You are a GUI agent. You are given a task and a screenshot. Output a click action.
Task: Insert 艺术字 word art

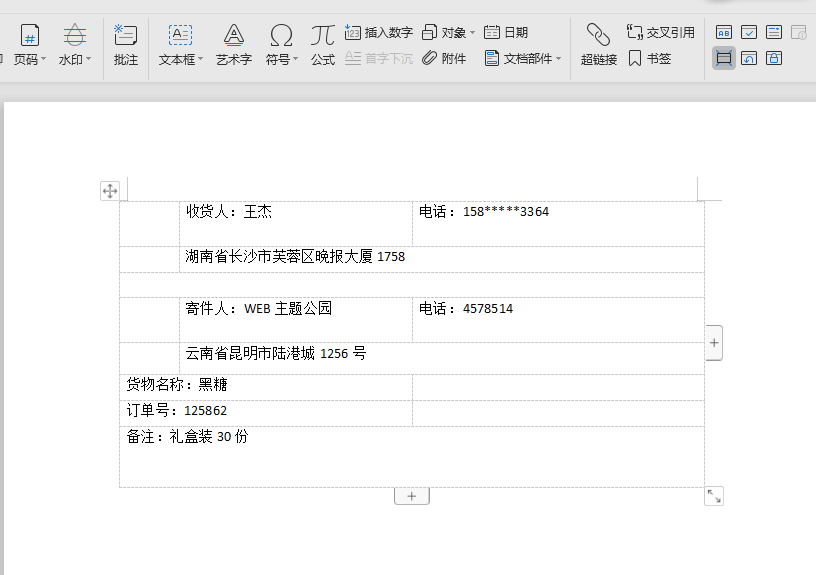point(234,46)
